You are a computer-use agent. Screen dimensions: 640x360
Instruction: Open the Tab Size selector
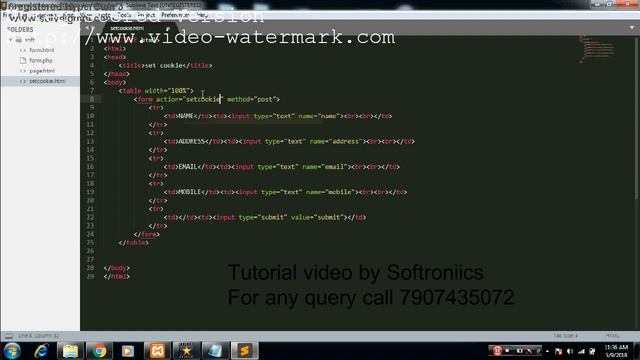pyautogui.click(x=566, y=336)
